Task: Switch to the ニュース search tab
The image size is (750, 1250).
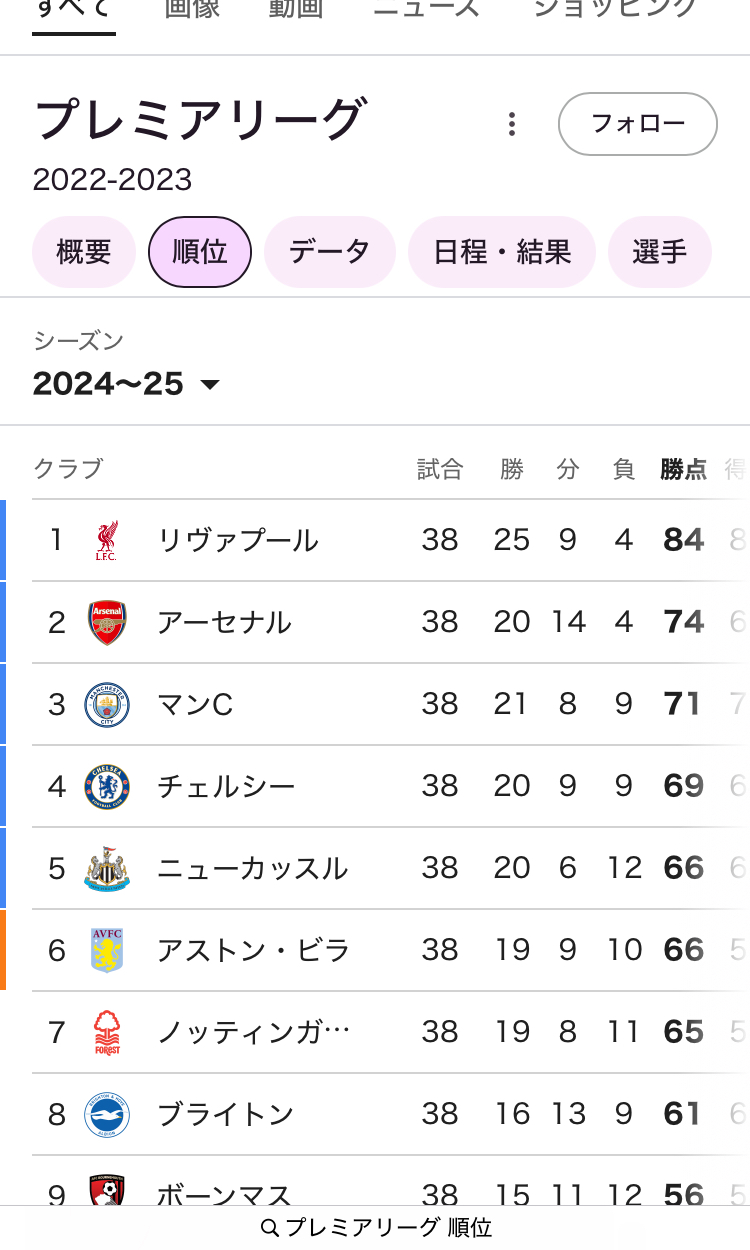Action: pyautogui.click(x=427, y=10)
